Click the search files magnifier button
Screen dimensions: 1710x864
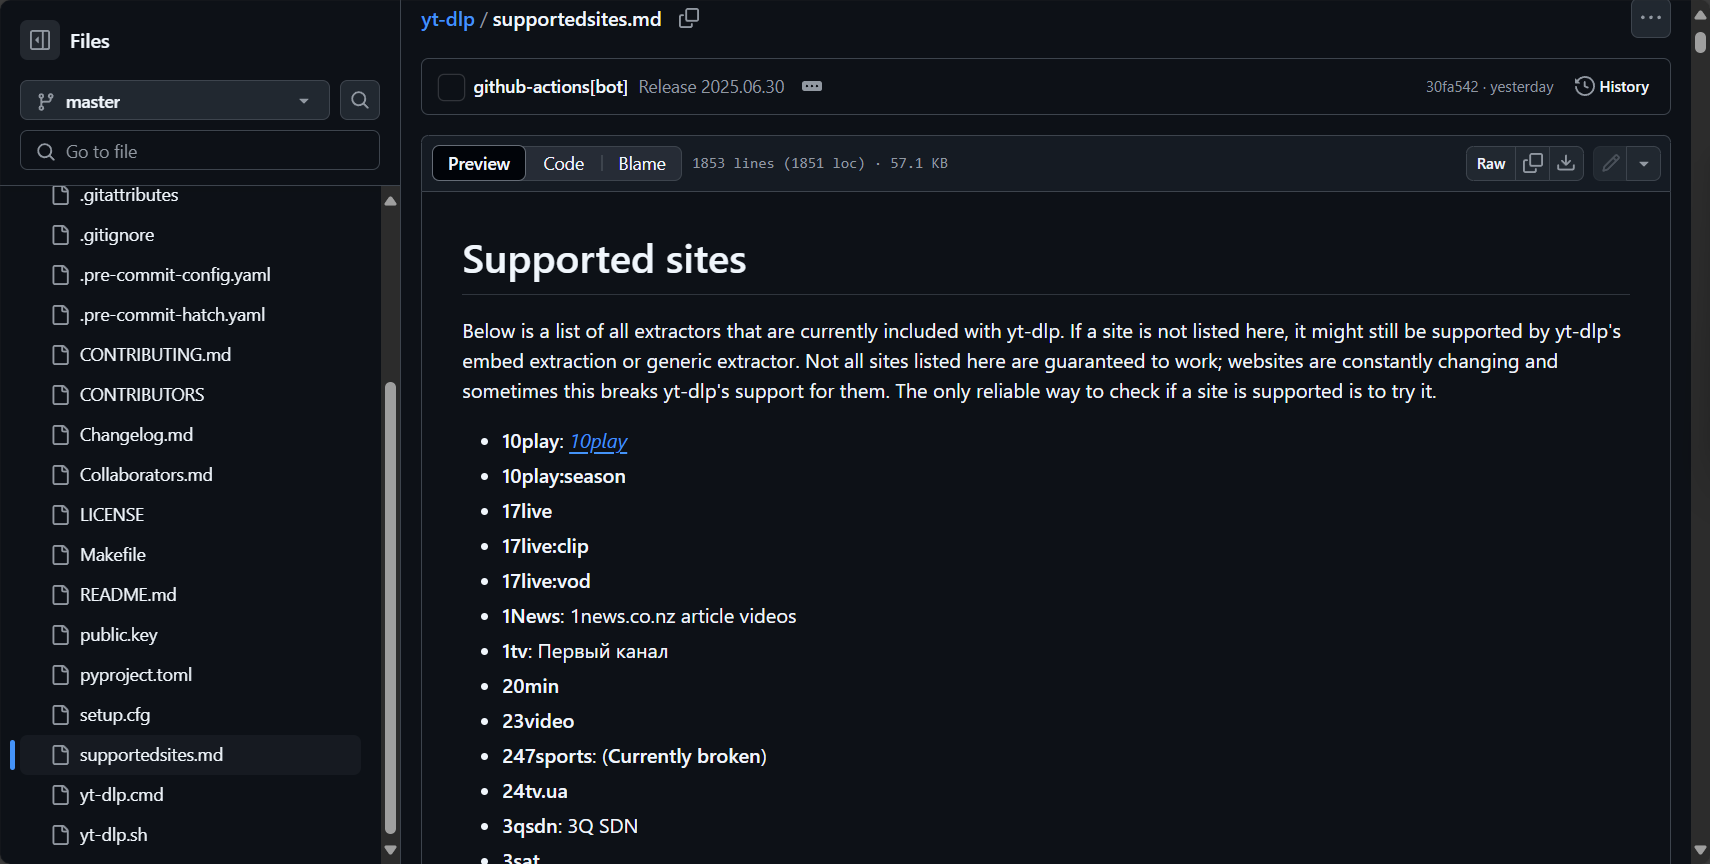[360, 100]
